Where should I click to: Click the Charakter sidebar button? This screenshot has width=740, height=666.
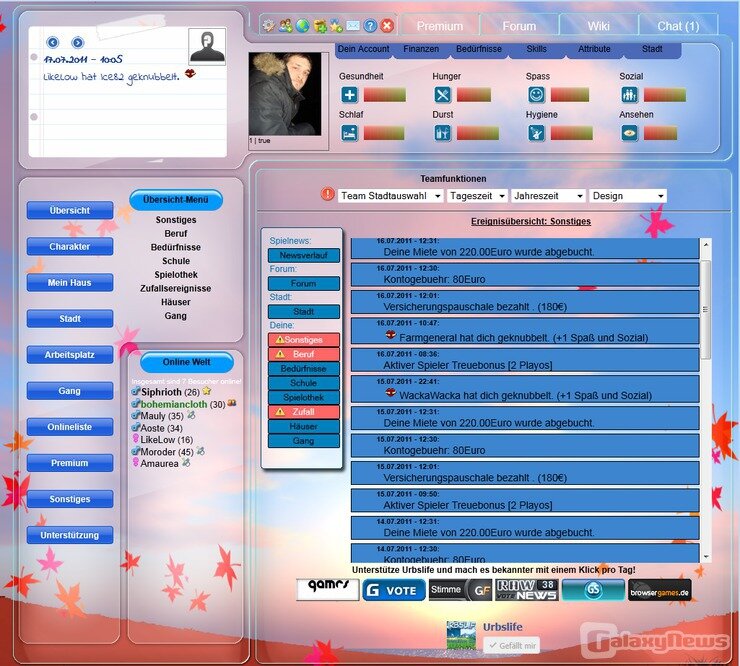pyautogui.click(x=70, y=246)
